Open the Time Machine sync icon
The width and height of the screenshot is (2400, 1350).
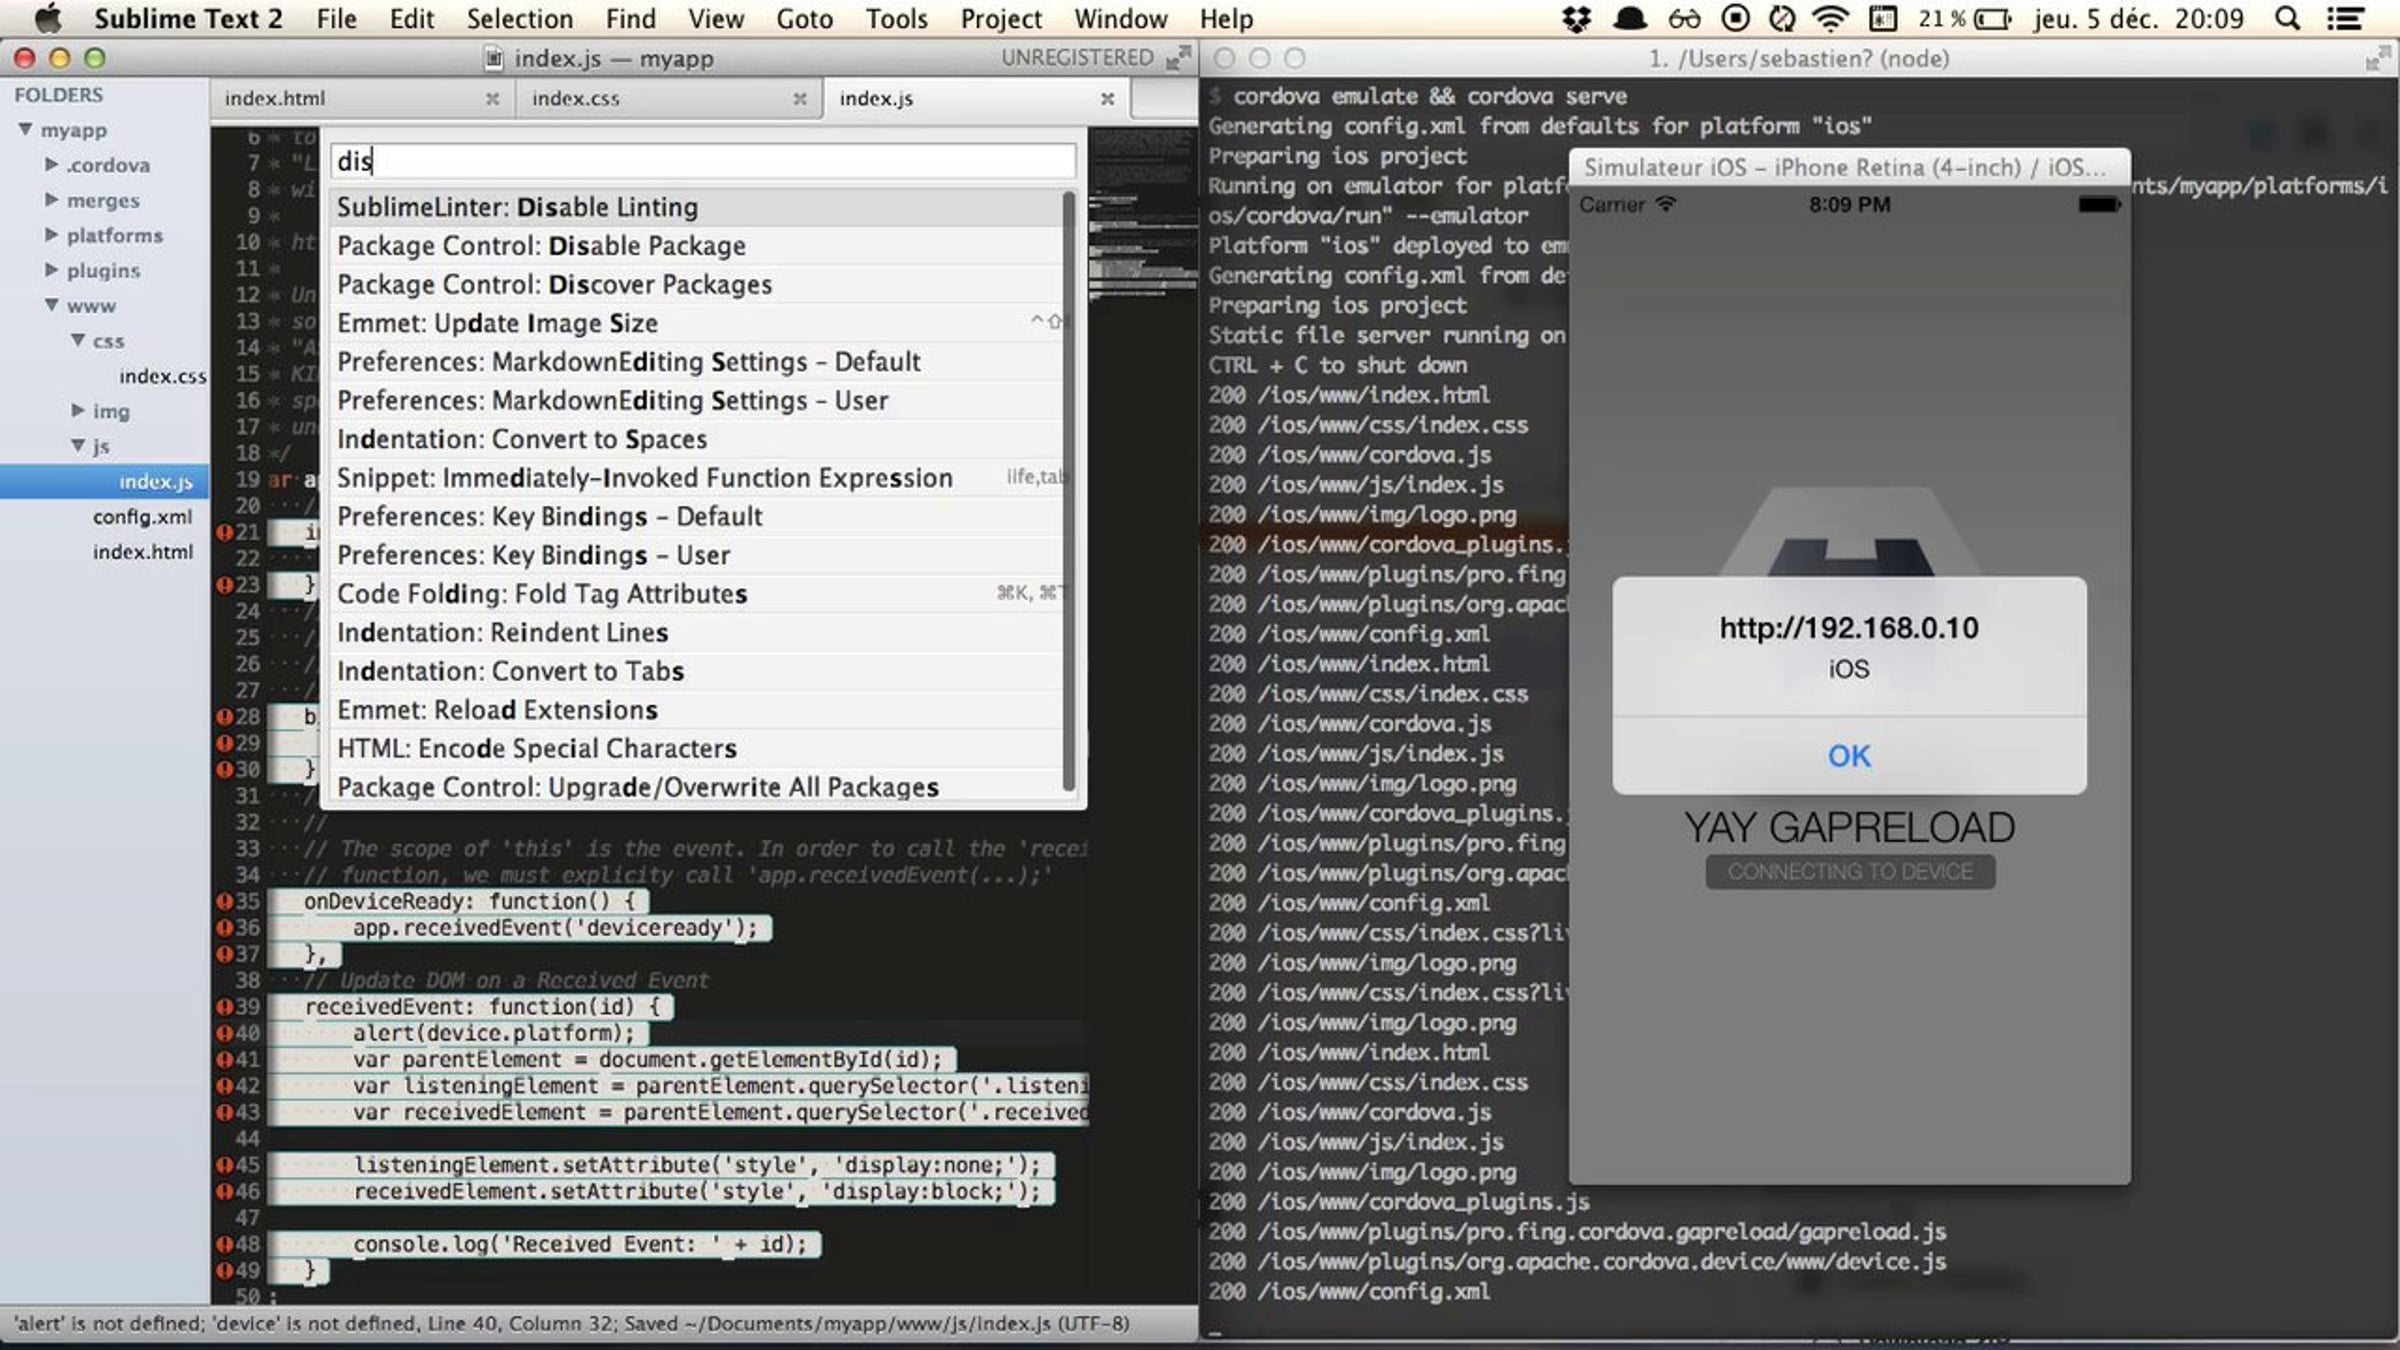1782,18
